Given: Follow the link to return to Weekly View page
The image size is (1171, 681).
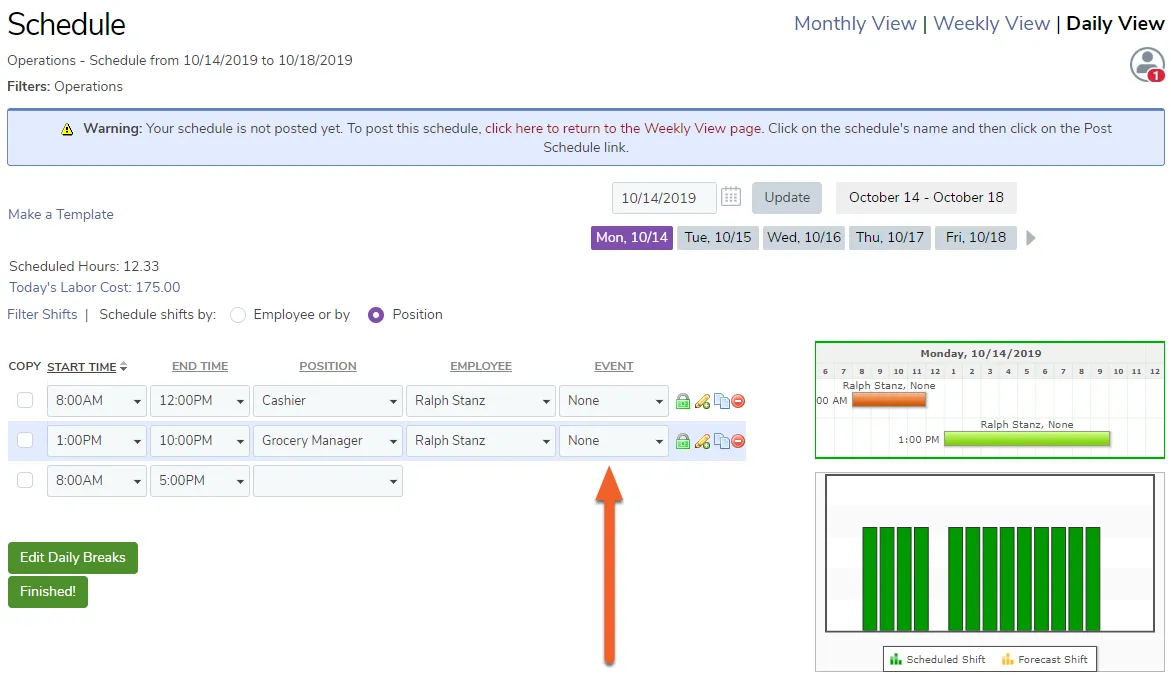Looking at the screenshot, I should click(x=624, y=128).
